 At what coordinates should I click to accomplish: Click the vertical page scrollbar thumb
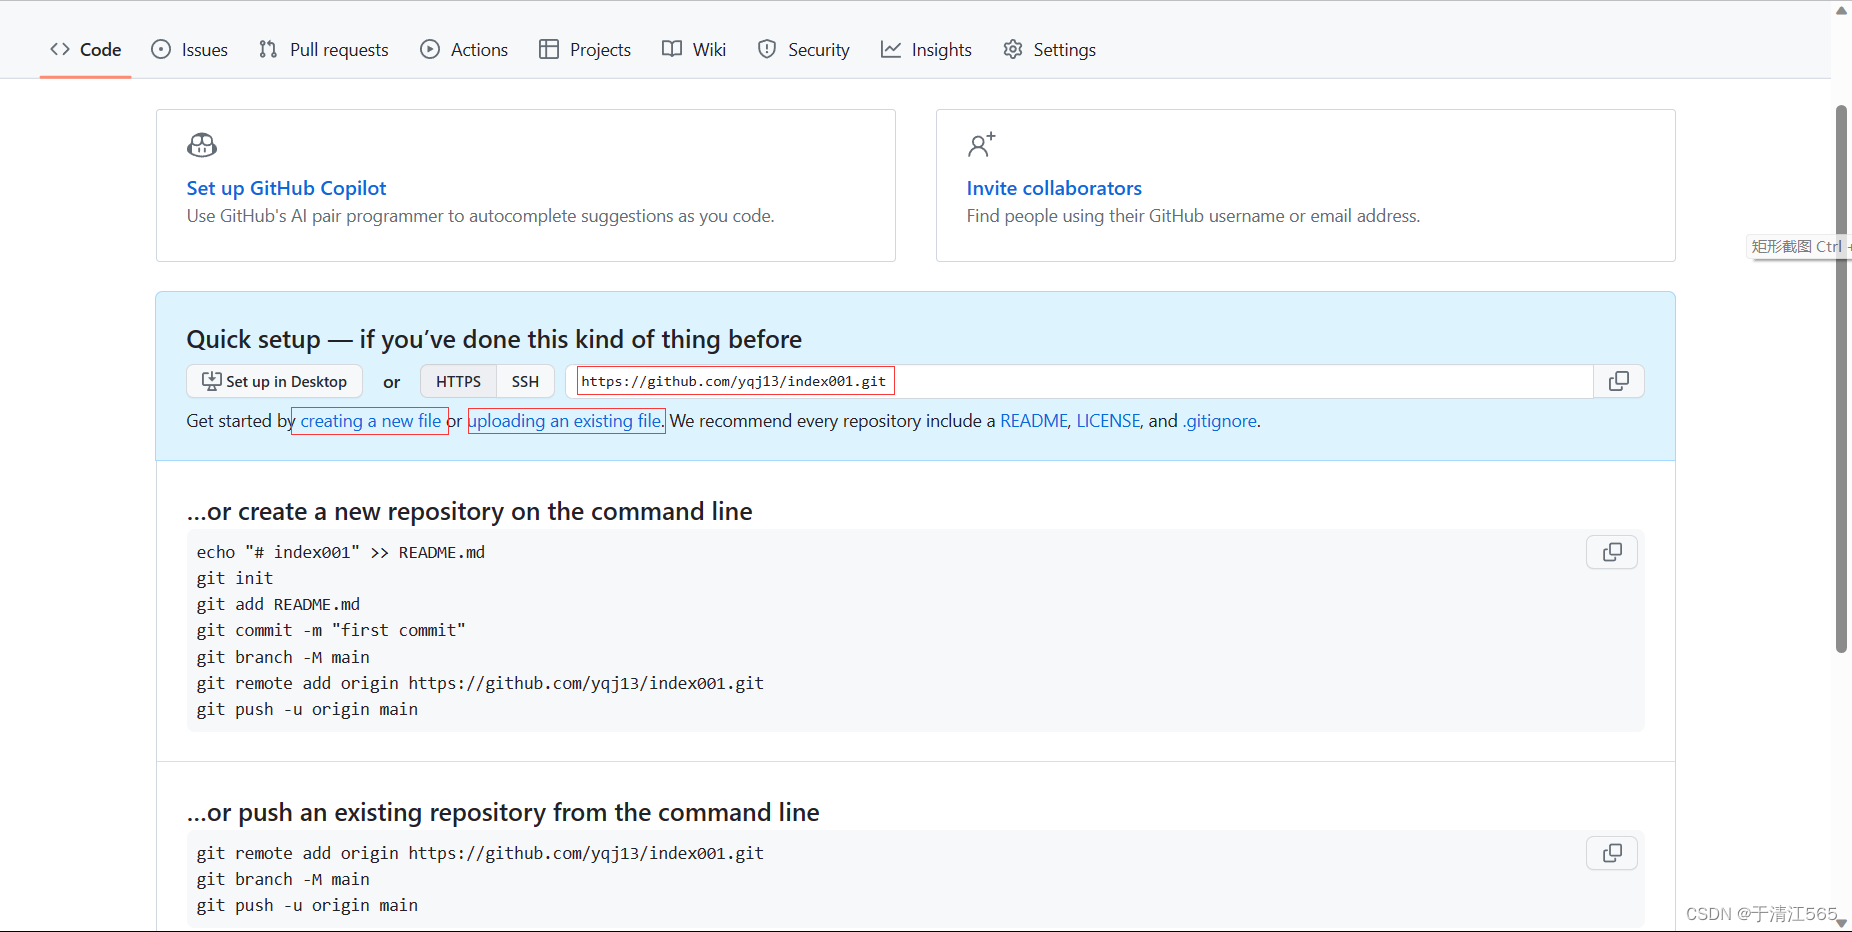coord(1841,378)
